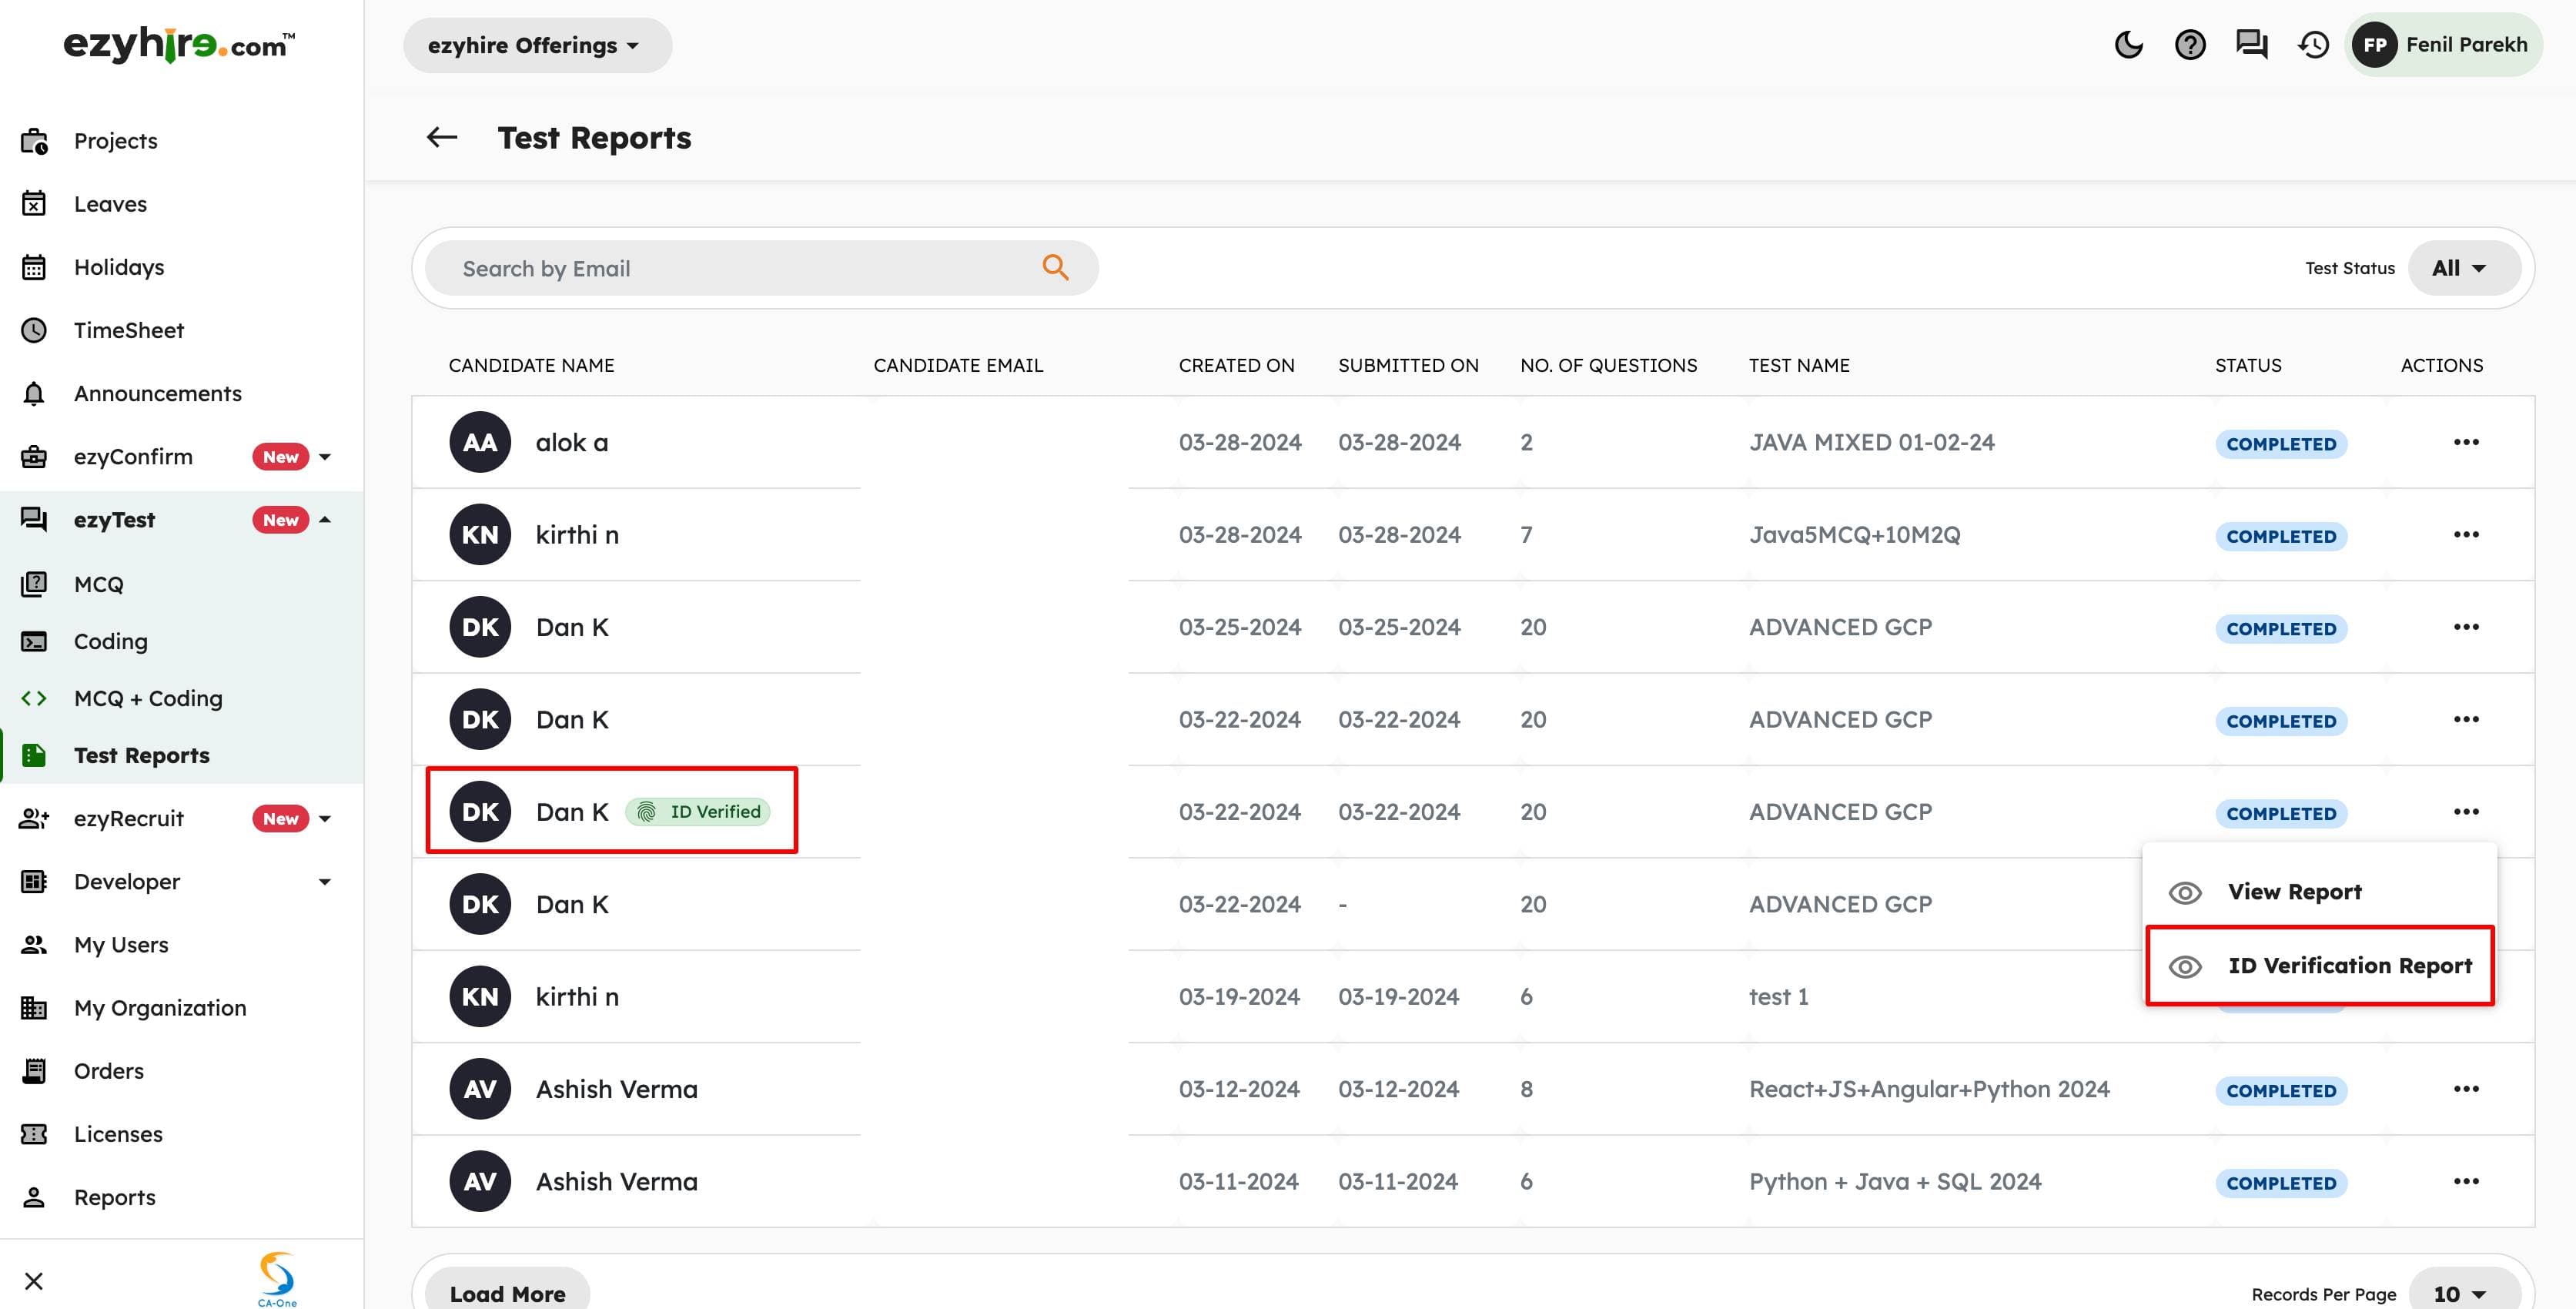
Task: Click the KN avatar in the Java5MCQ+10M2Q row
Action: (x=480, y=534)
